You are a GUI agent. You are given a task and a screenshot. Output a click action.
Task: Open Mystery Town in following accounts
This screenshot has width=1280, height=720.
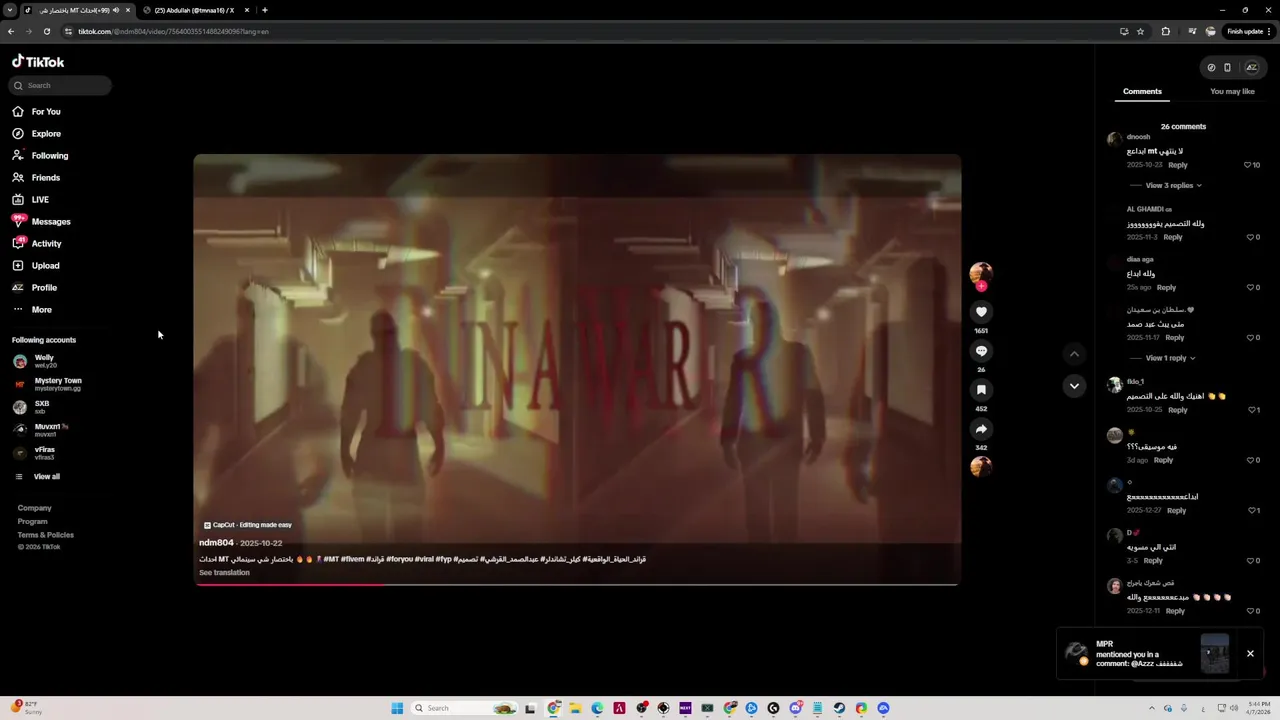pyautogui.click(x=47, y=384)
